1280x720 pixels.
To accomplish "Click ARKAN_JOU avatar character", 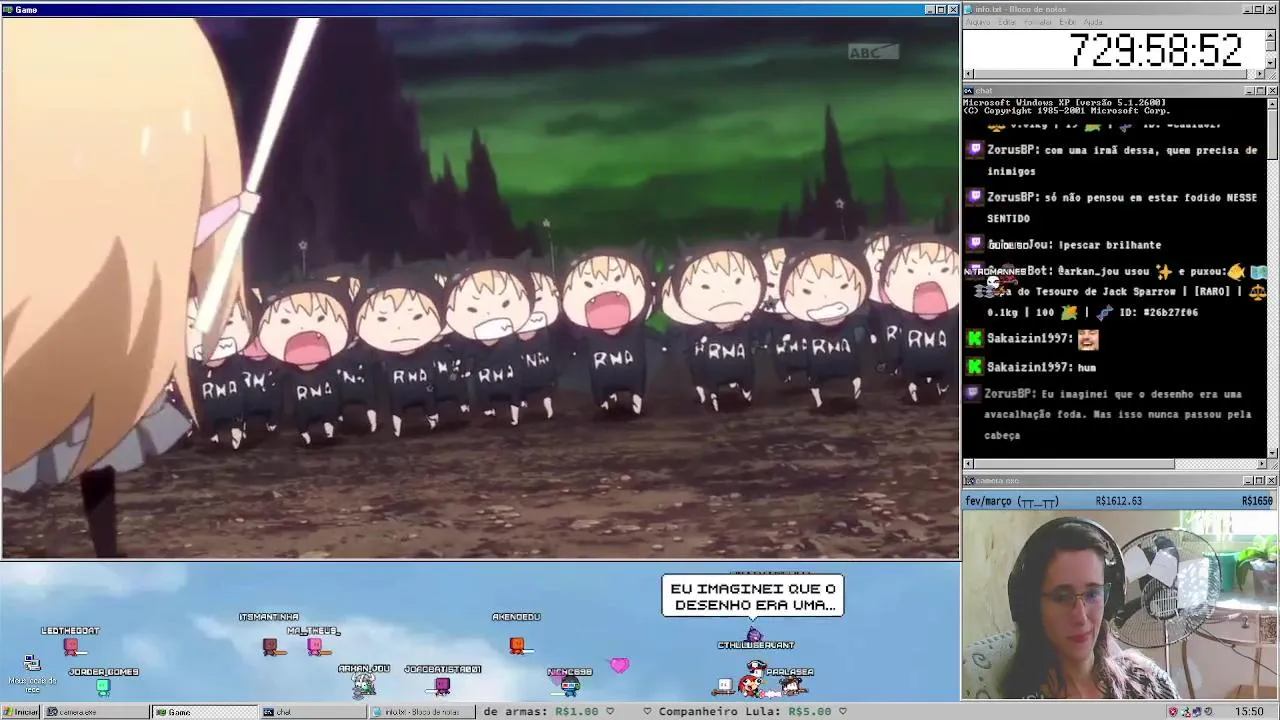I will 364,684.
